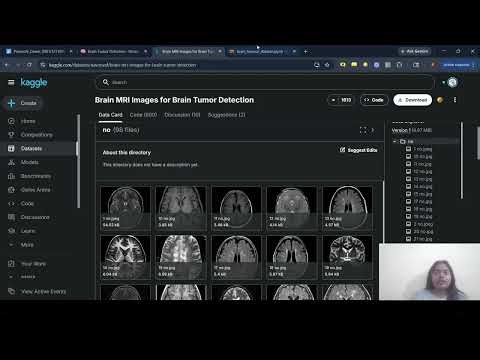Click the browser address bar URL
The height and width of the screenshot is (360, 480).
(x=123, y=65)
